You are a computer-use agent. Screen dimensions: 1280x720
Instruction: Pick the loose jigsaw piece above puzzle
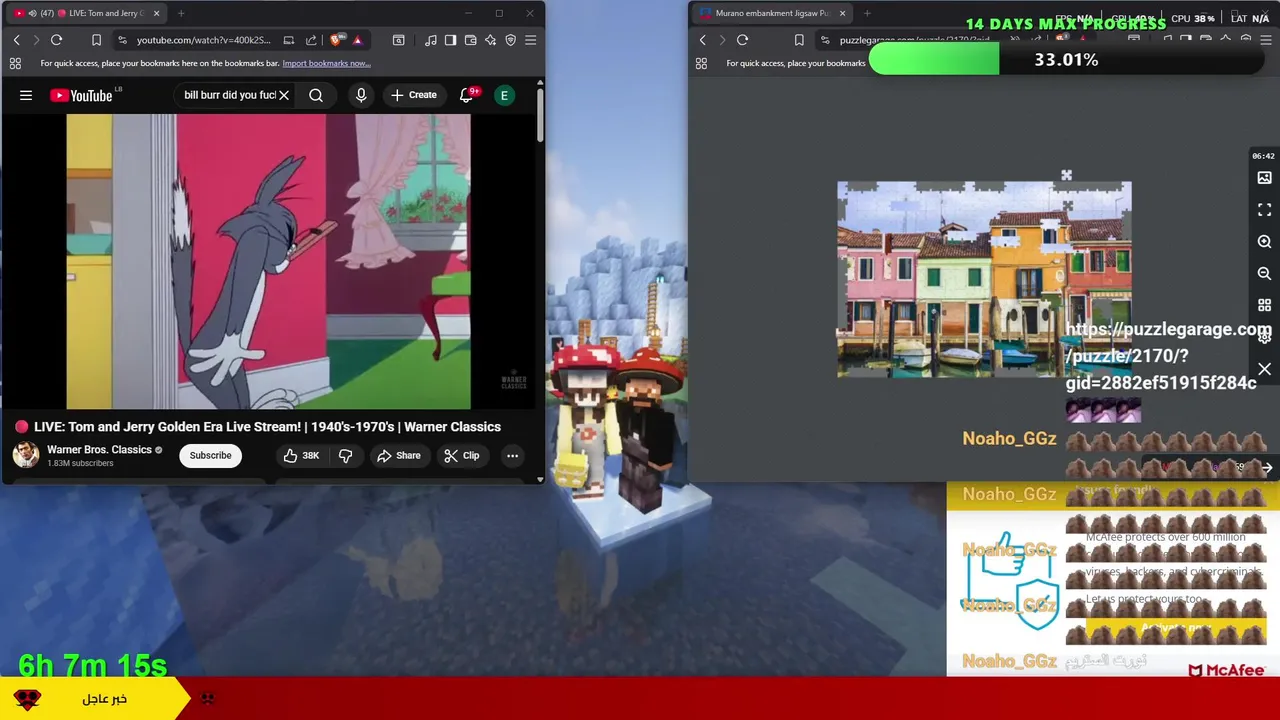[1066, 176]
